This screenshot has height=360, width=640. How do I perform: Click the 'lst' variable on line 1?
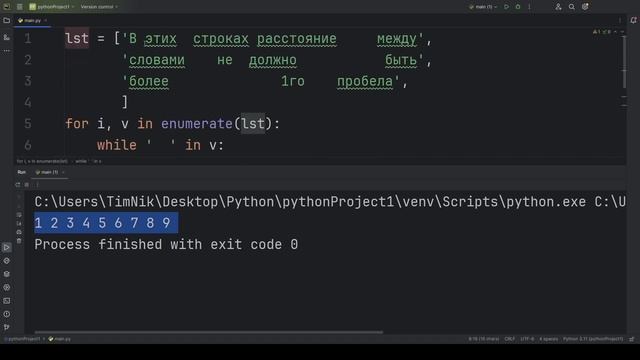77,39
